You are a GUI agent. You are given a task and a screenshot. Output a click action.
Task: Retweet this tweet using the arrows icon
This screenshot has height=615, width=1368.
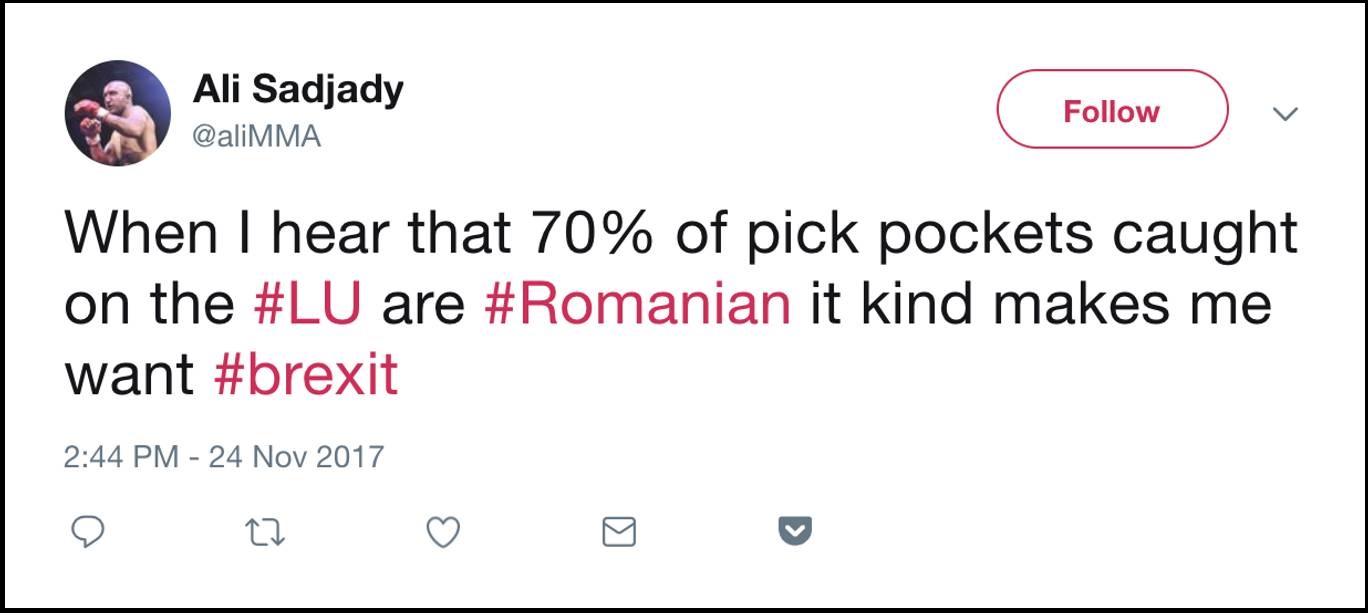[265, 531]
